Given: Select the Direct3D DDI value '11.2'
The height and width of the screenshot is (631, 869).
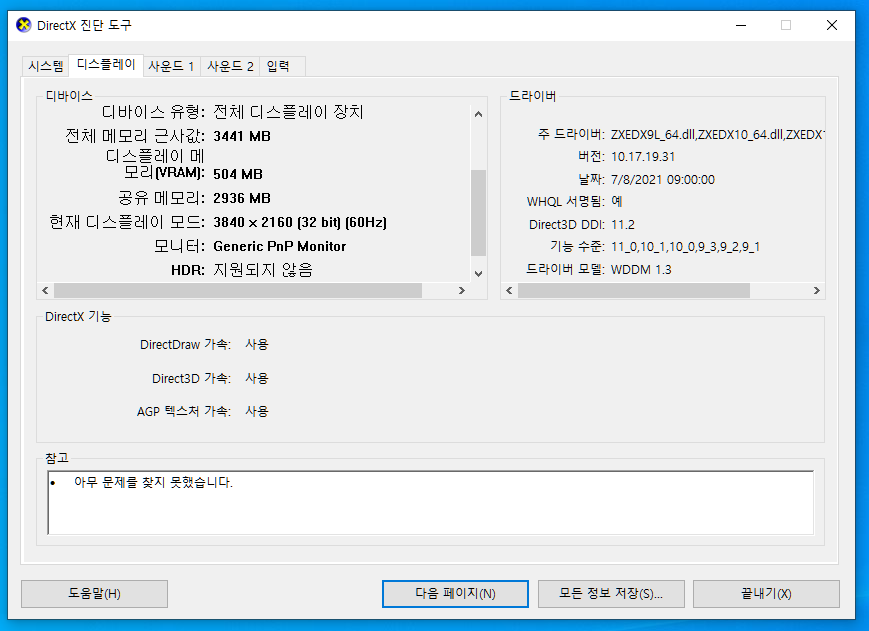Looking at the screenshot, I should [623, 224].
